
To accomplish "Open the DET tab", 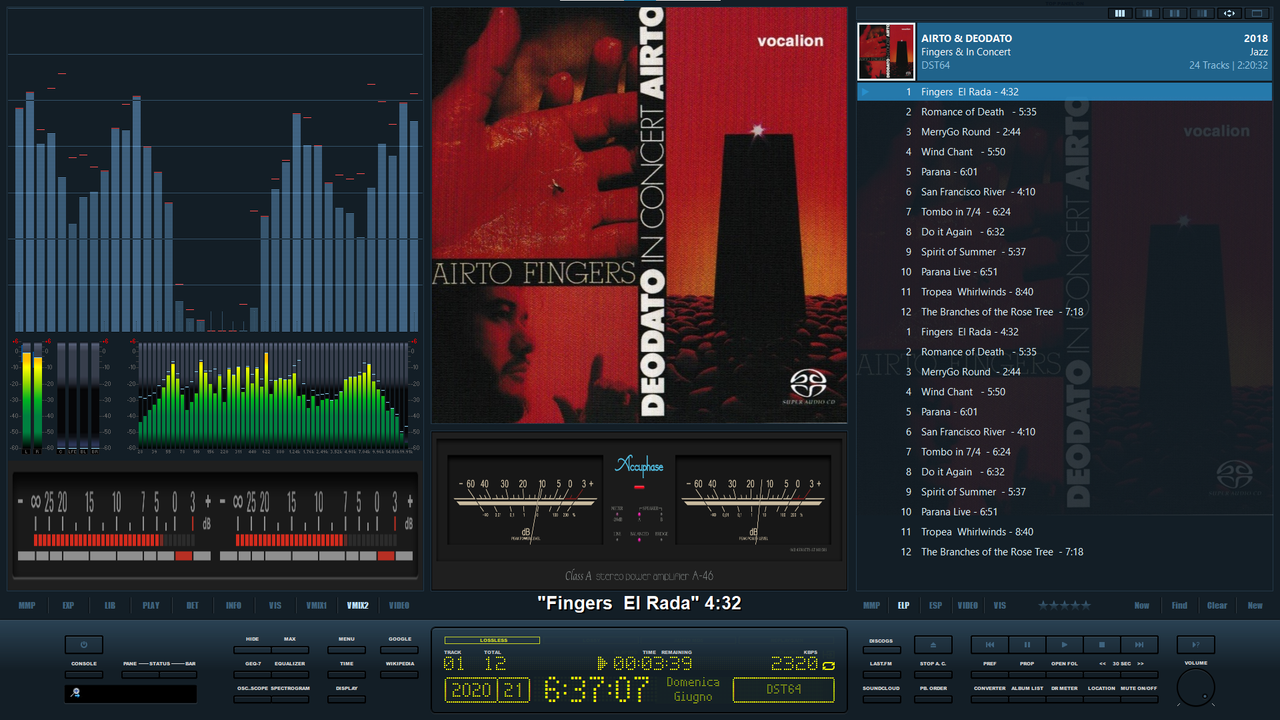I will point(192,605).
